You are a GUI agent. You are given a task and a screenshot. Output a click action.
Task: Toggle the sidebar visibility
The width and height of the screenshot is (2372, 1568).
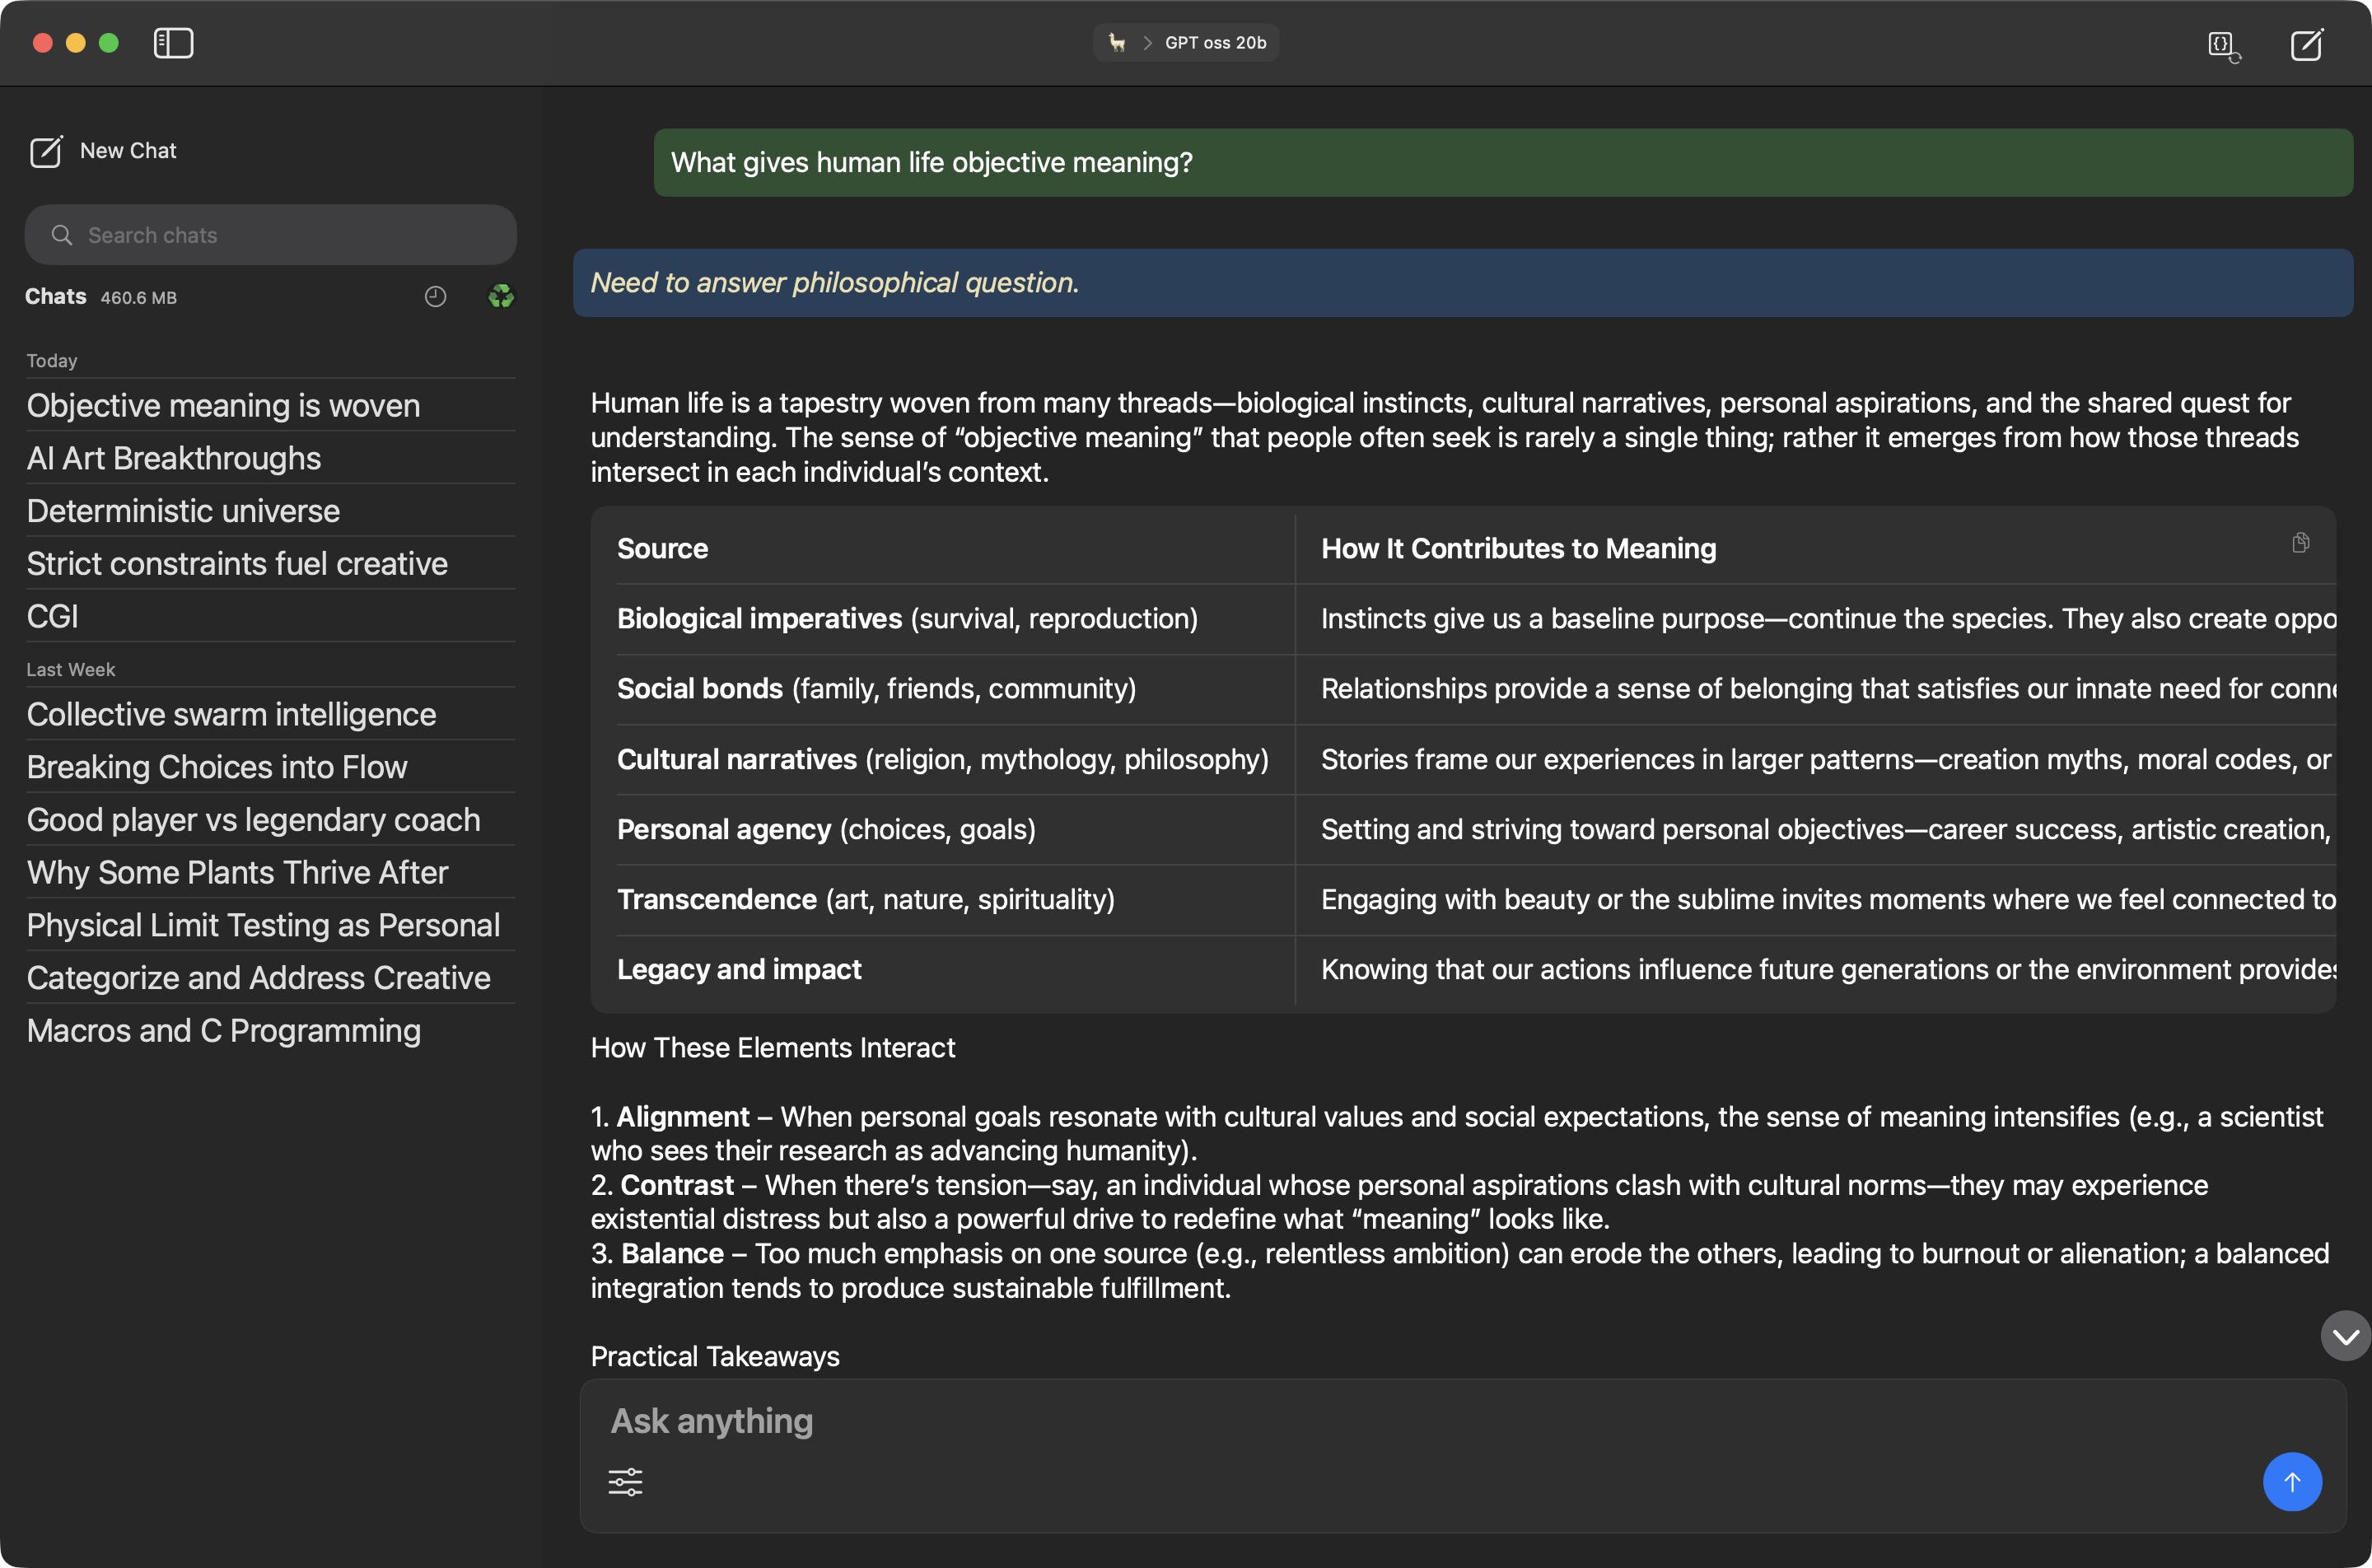tap(172, 43)
